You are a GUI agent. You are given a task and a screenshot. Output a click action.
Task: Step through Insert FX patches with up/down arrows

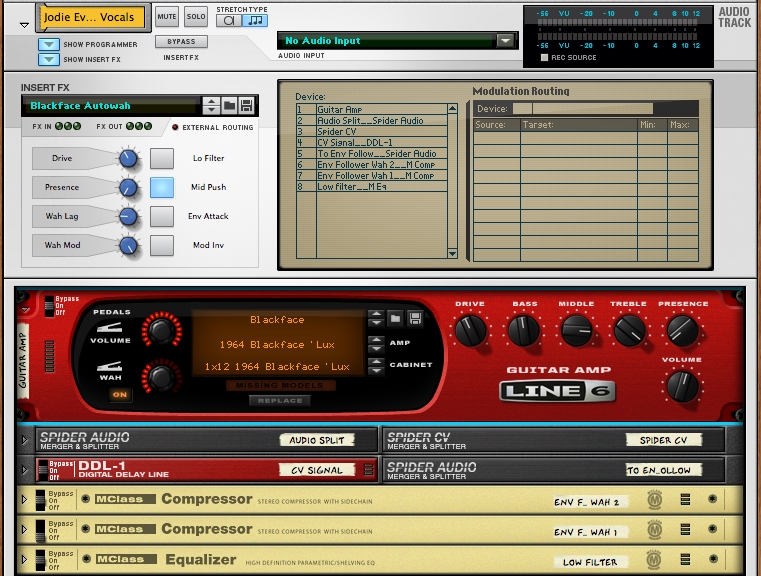coord(211,105)
